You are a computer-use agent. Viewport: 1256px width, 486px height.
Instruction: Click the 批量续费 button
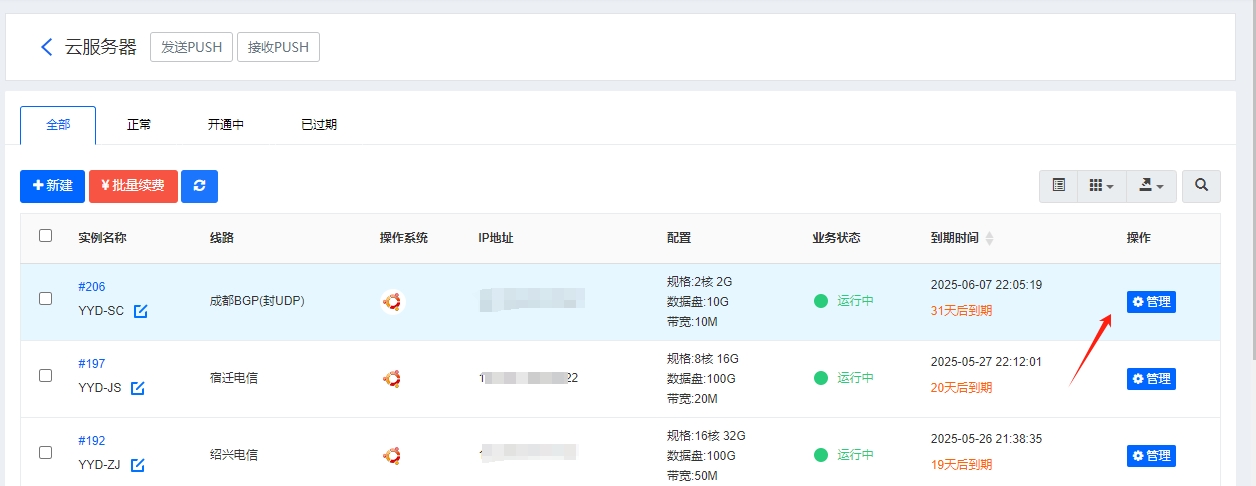coord(133,186)
